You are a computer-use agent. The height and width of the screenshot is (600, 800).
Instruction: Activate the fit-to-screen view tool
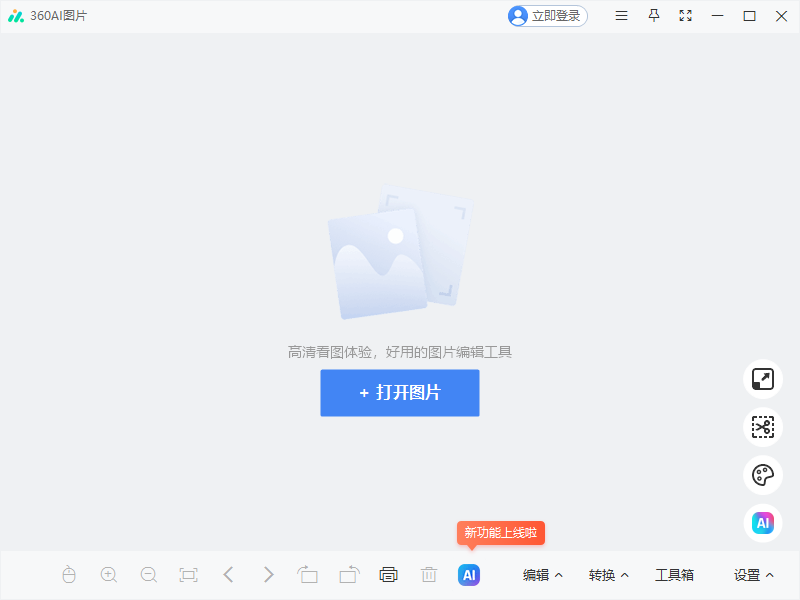tap(188, 574)
